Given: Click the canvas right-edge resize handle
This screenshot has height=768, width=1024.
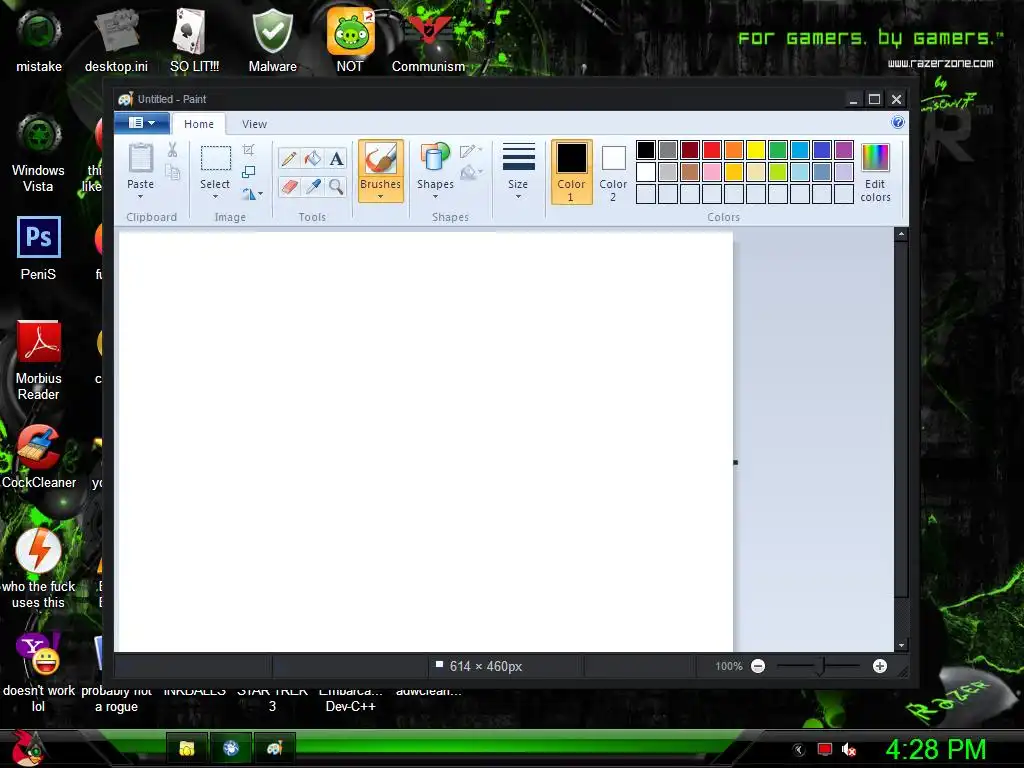Looking at the screenshot, I should click(x=735, y=462).
